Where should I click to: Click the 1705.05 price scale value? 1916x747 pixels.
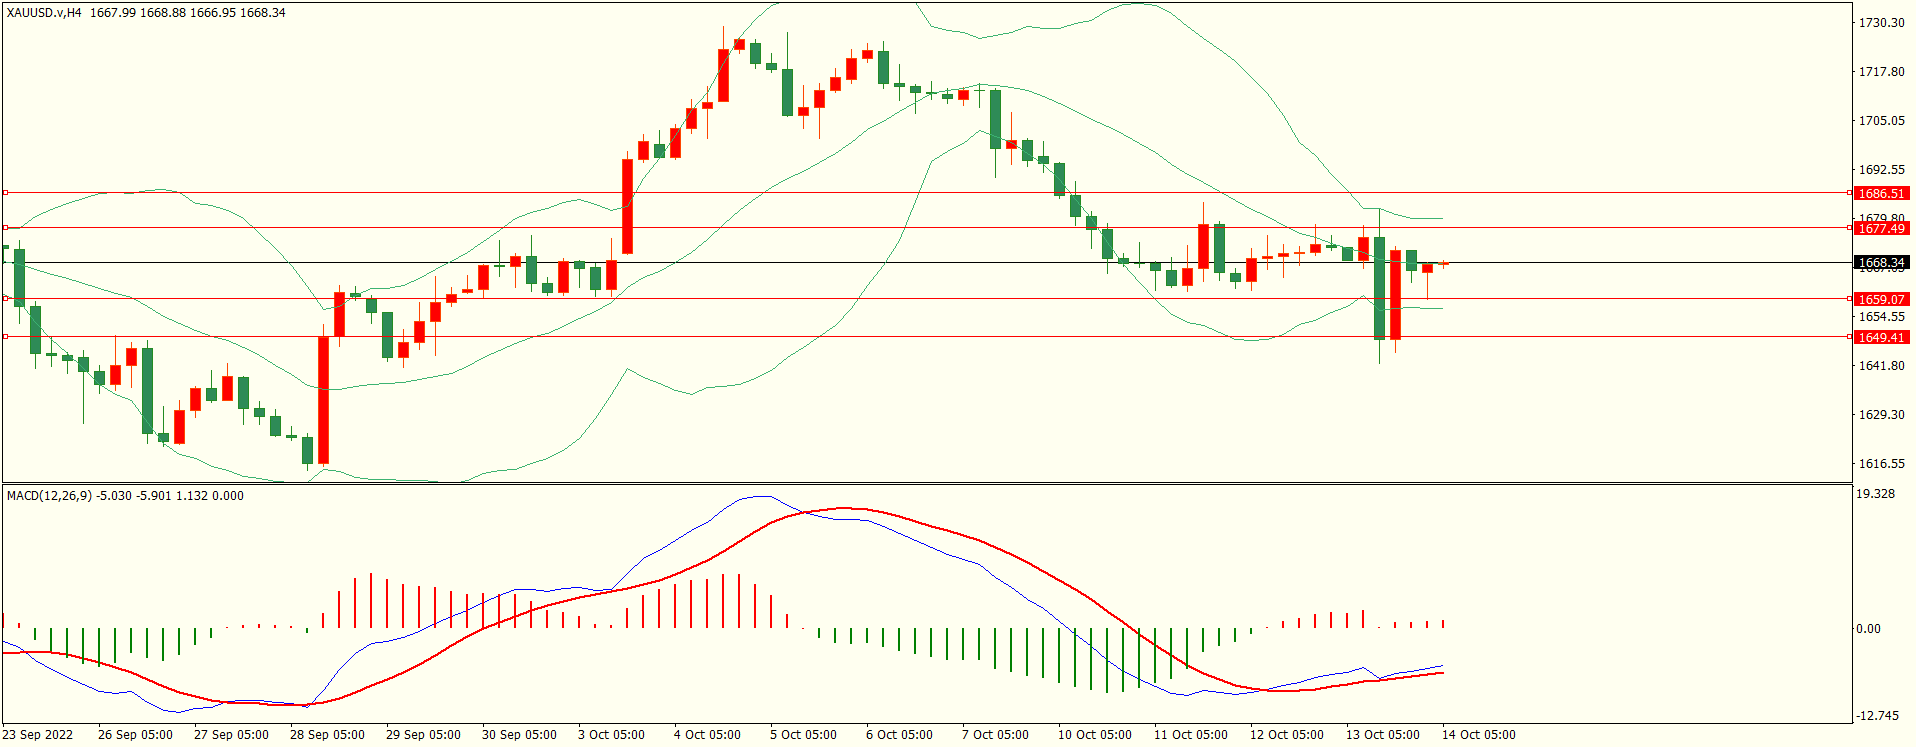[1881, 120]
